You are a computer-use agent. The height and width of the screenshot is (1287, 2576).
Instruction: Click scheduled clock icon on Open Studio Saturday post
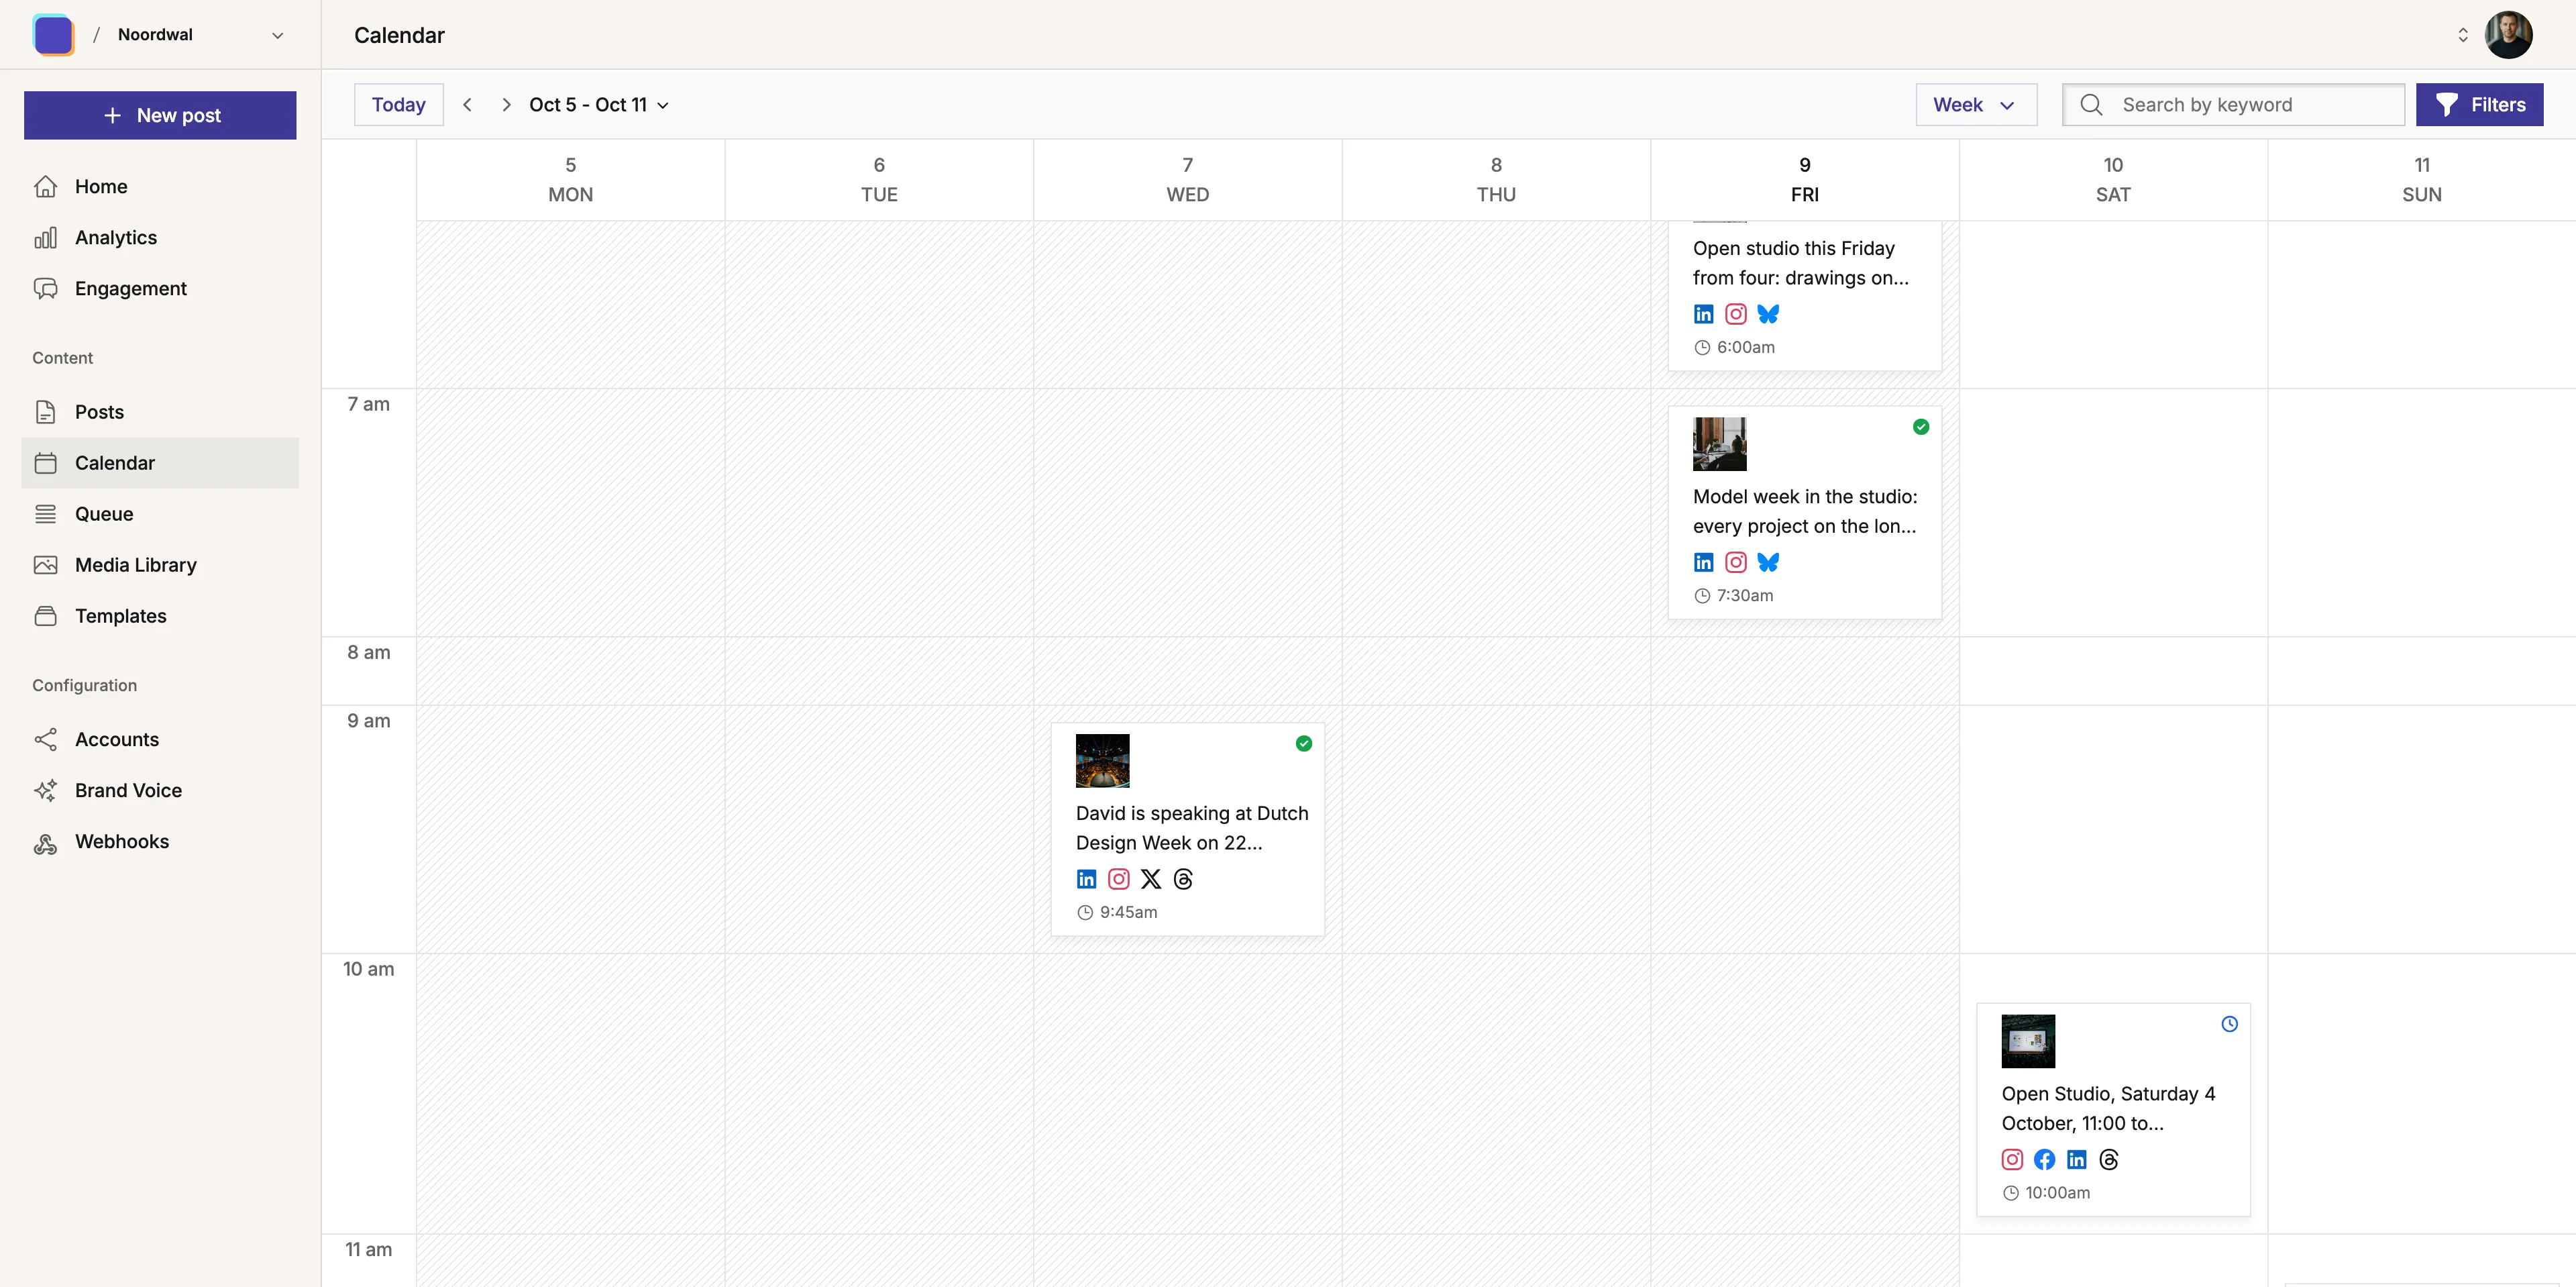[2229, 1024]
